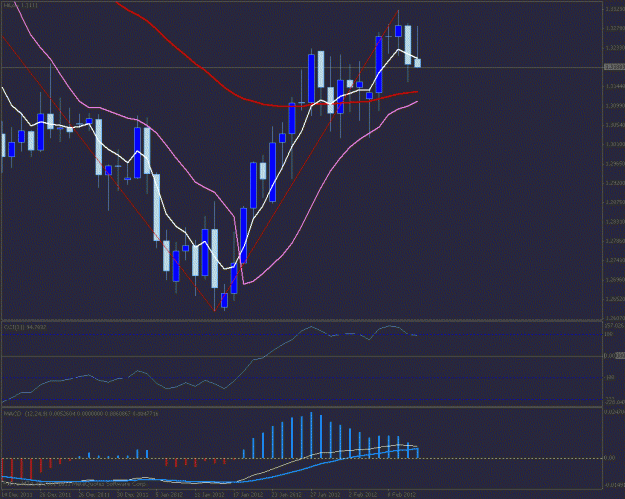Screen dimensions: 625x499
Task: Click the CCI indicator label
Action: click(x=25, y=327)
